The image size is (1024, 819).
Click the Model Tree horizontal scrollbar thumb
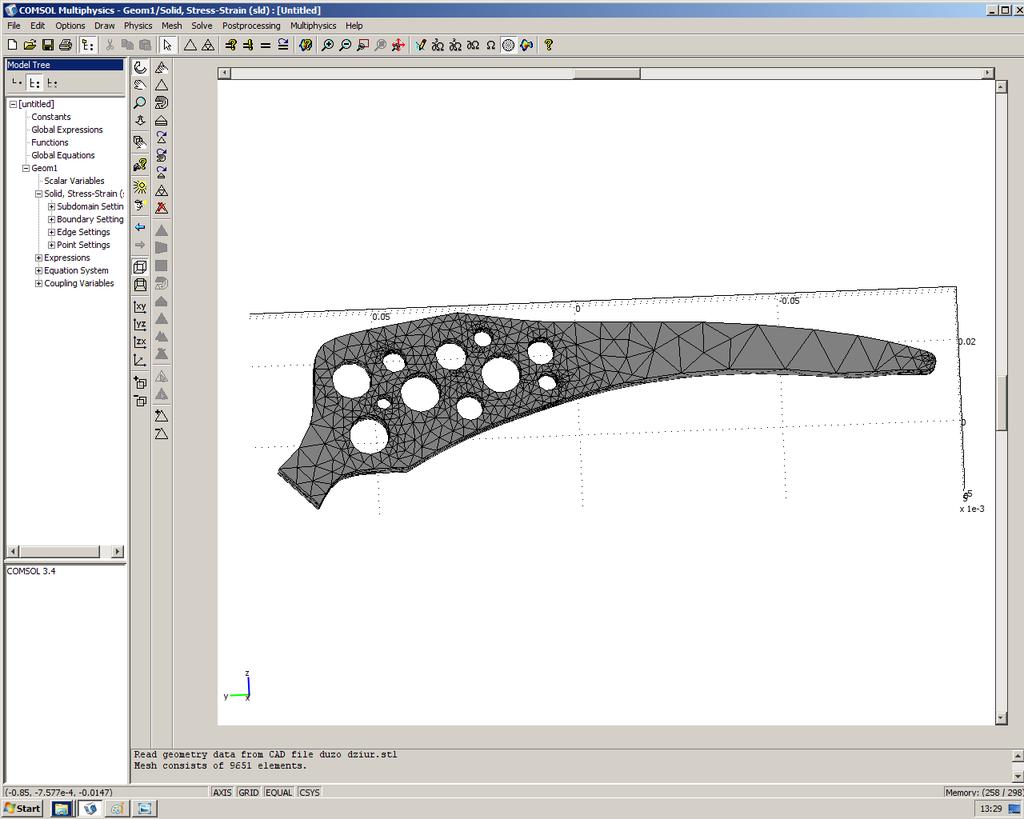pyautogui.click(x=59, y=552)
